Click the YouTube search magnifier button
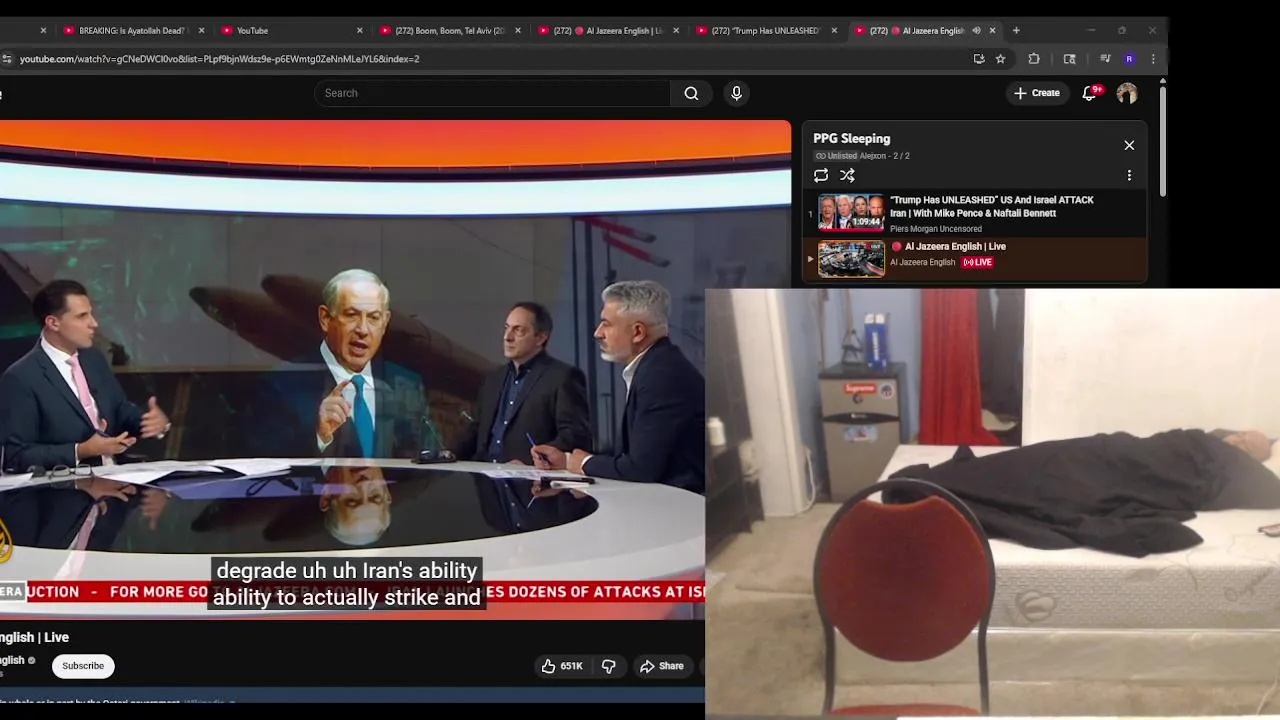The width and height of the screenshot is (1280, 720). [x=691, y=93]
